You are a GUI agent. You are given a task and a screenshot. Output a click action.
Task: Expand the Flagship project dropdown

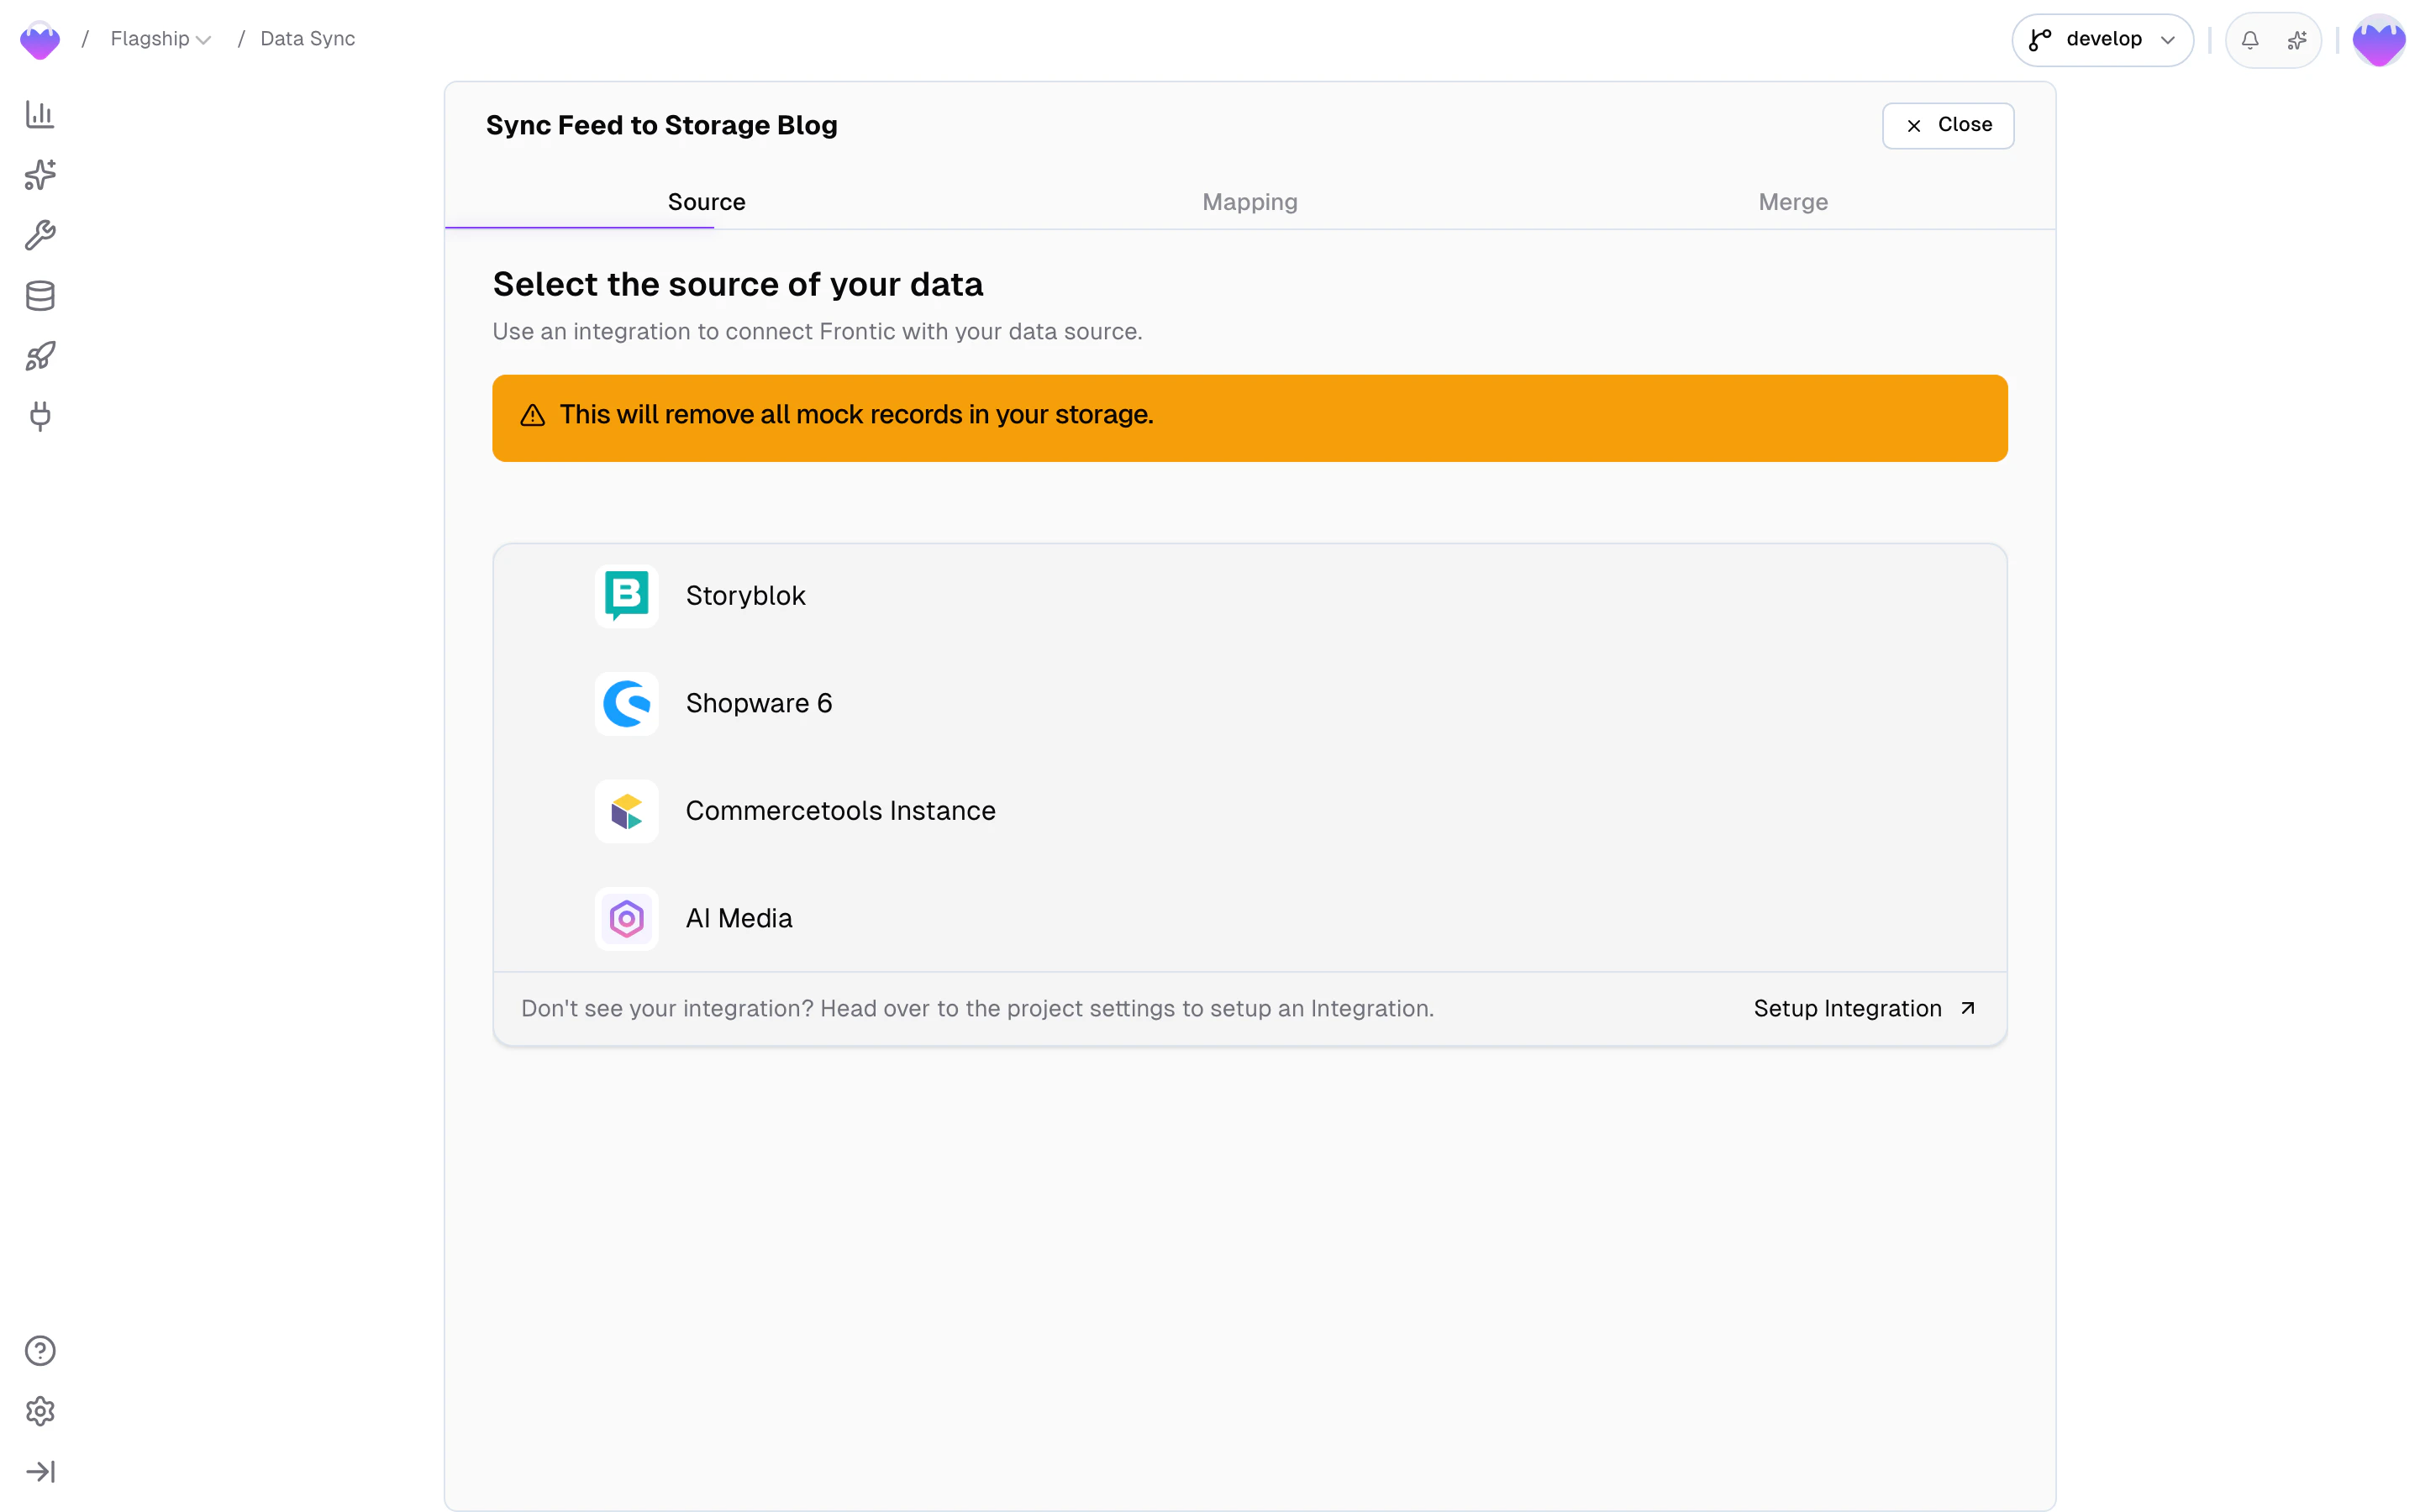click(161, 39)
